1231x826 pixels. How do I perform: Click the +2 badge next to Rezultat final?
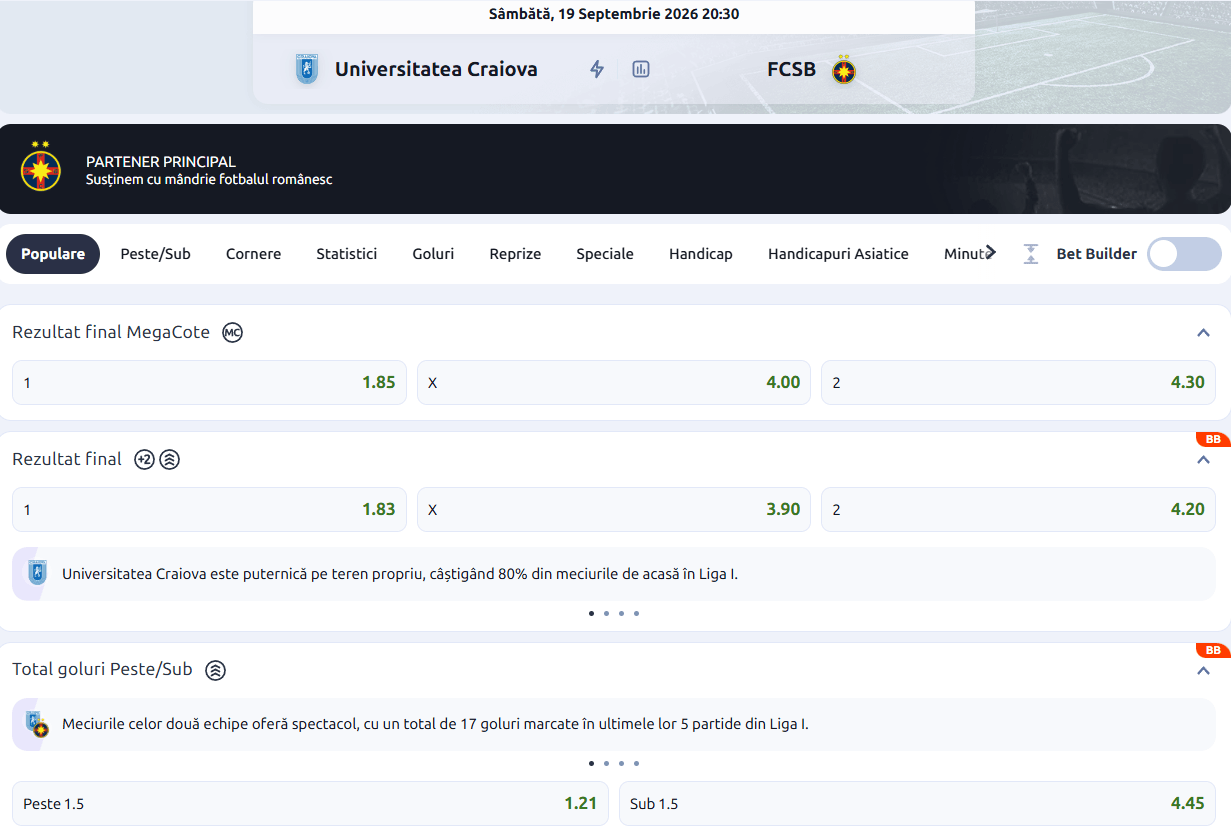coord(145,460)
